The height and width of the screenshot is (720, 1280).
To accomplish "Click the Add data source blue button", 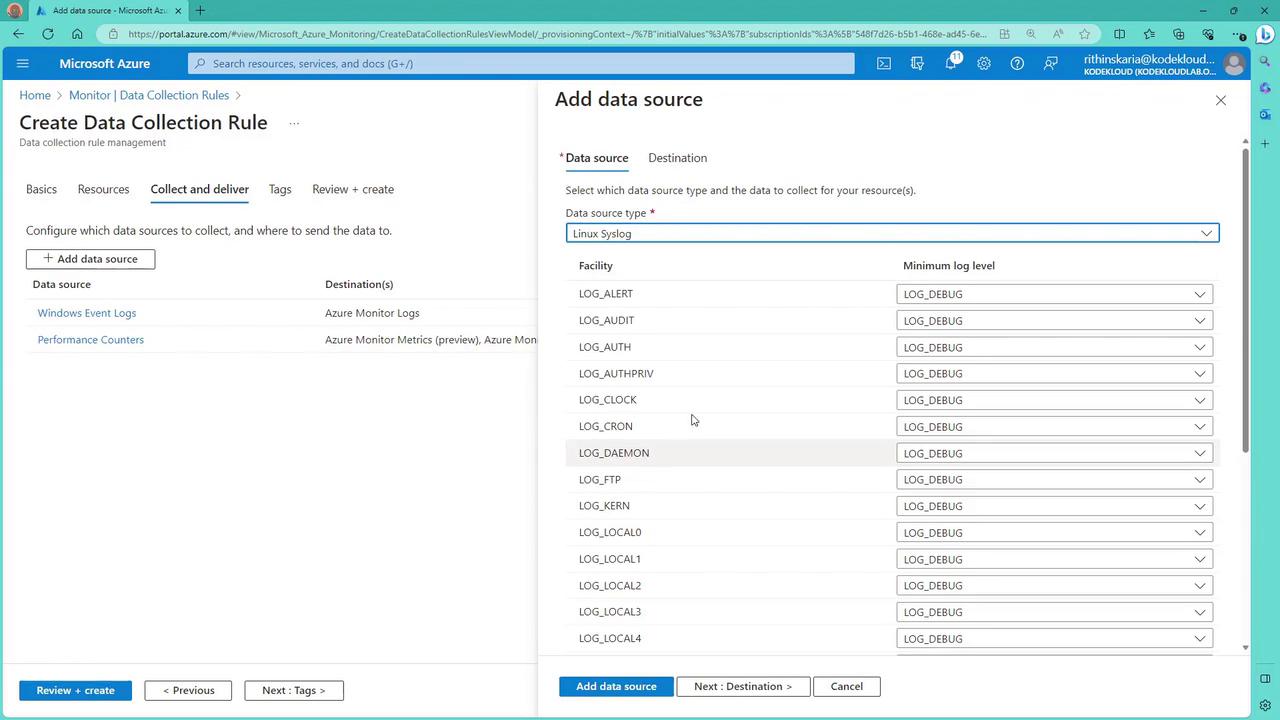I will tap(616, 686).
